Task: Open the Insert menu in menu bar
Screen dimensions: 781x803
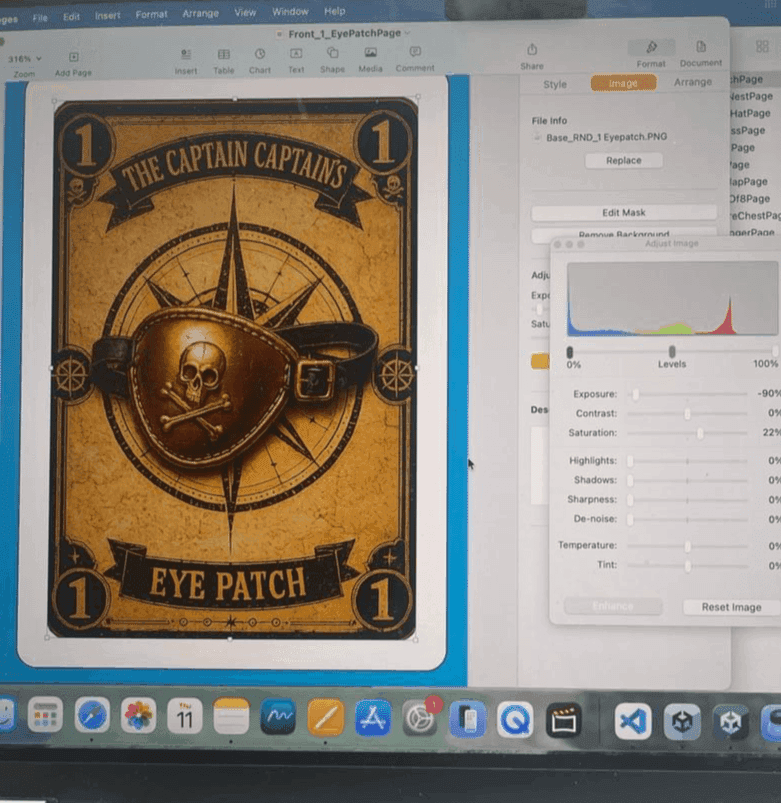Action: tap(108, 15)
